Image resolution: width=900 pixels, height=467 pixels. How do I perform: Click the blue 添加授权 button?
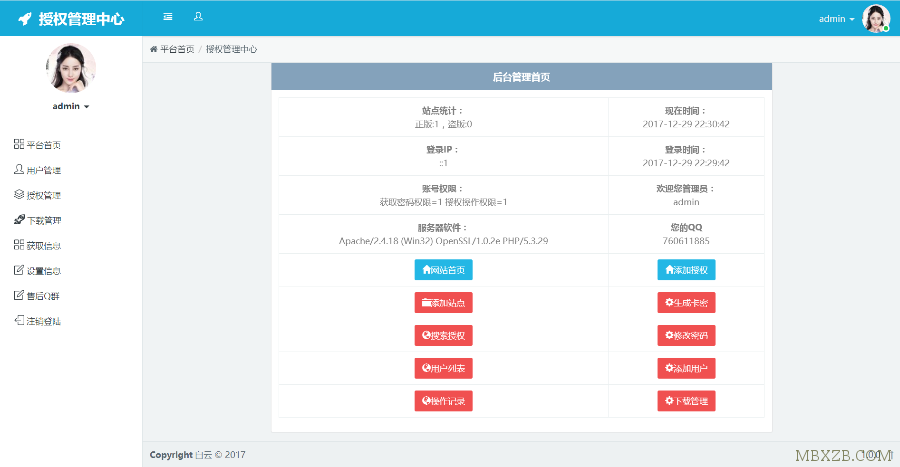click(686, 270)
